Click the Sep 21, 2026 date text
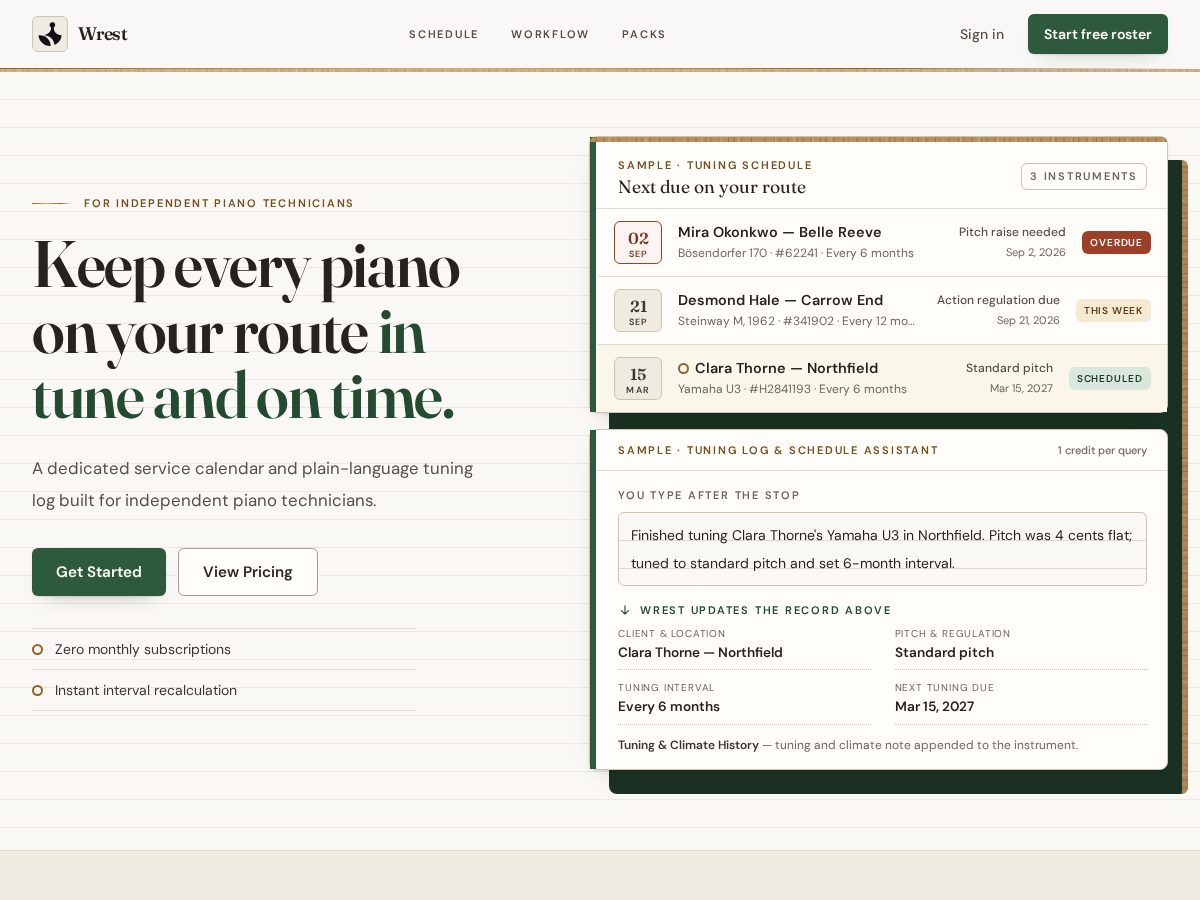This screenshot has width=1200, height=900. 1028,321
